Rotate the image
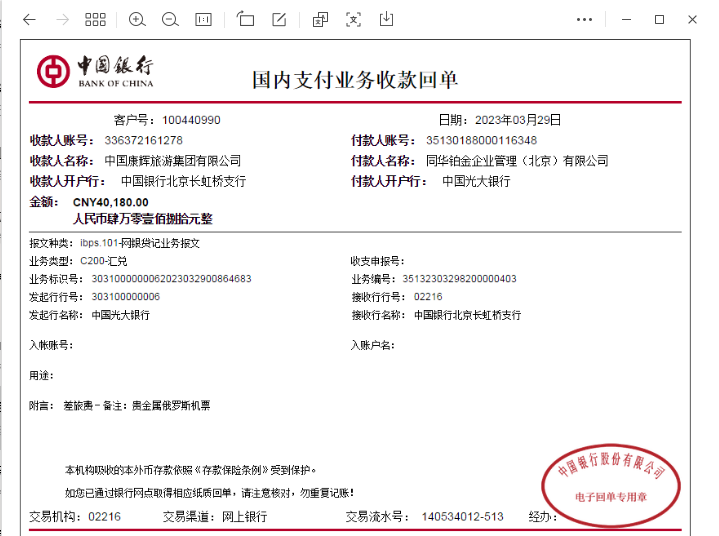The width and height of the screenshot is (719, 536). [246, 19]
